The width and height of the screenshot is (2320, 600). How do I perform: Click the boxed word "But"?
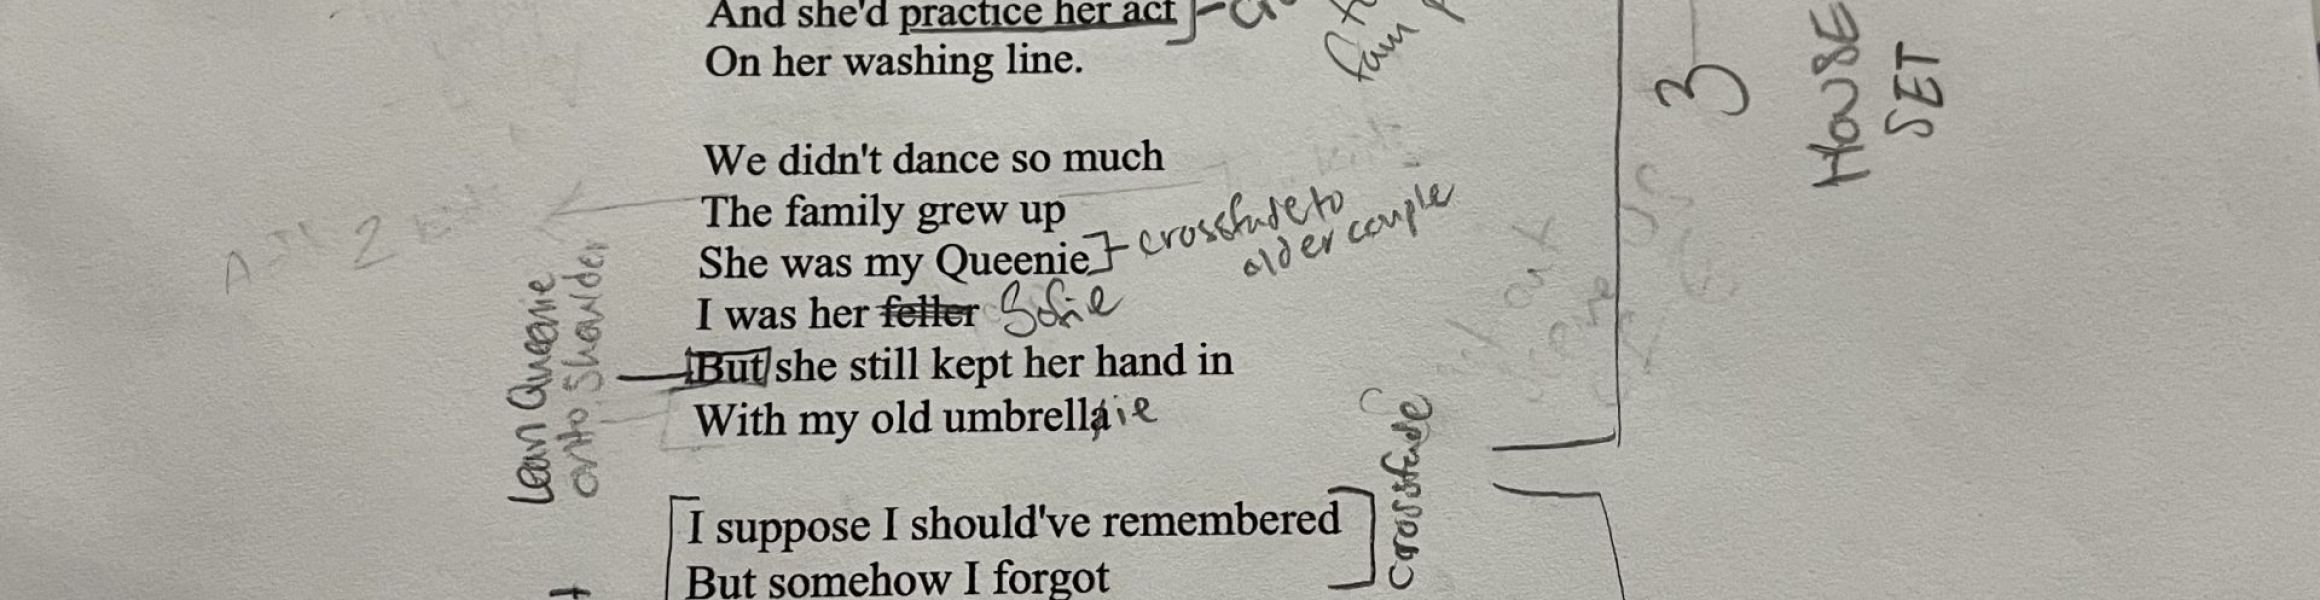pyautogui.click(x=728, y=367)
